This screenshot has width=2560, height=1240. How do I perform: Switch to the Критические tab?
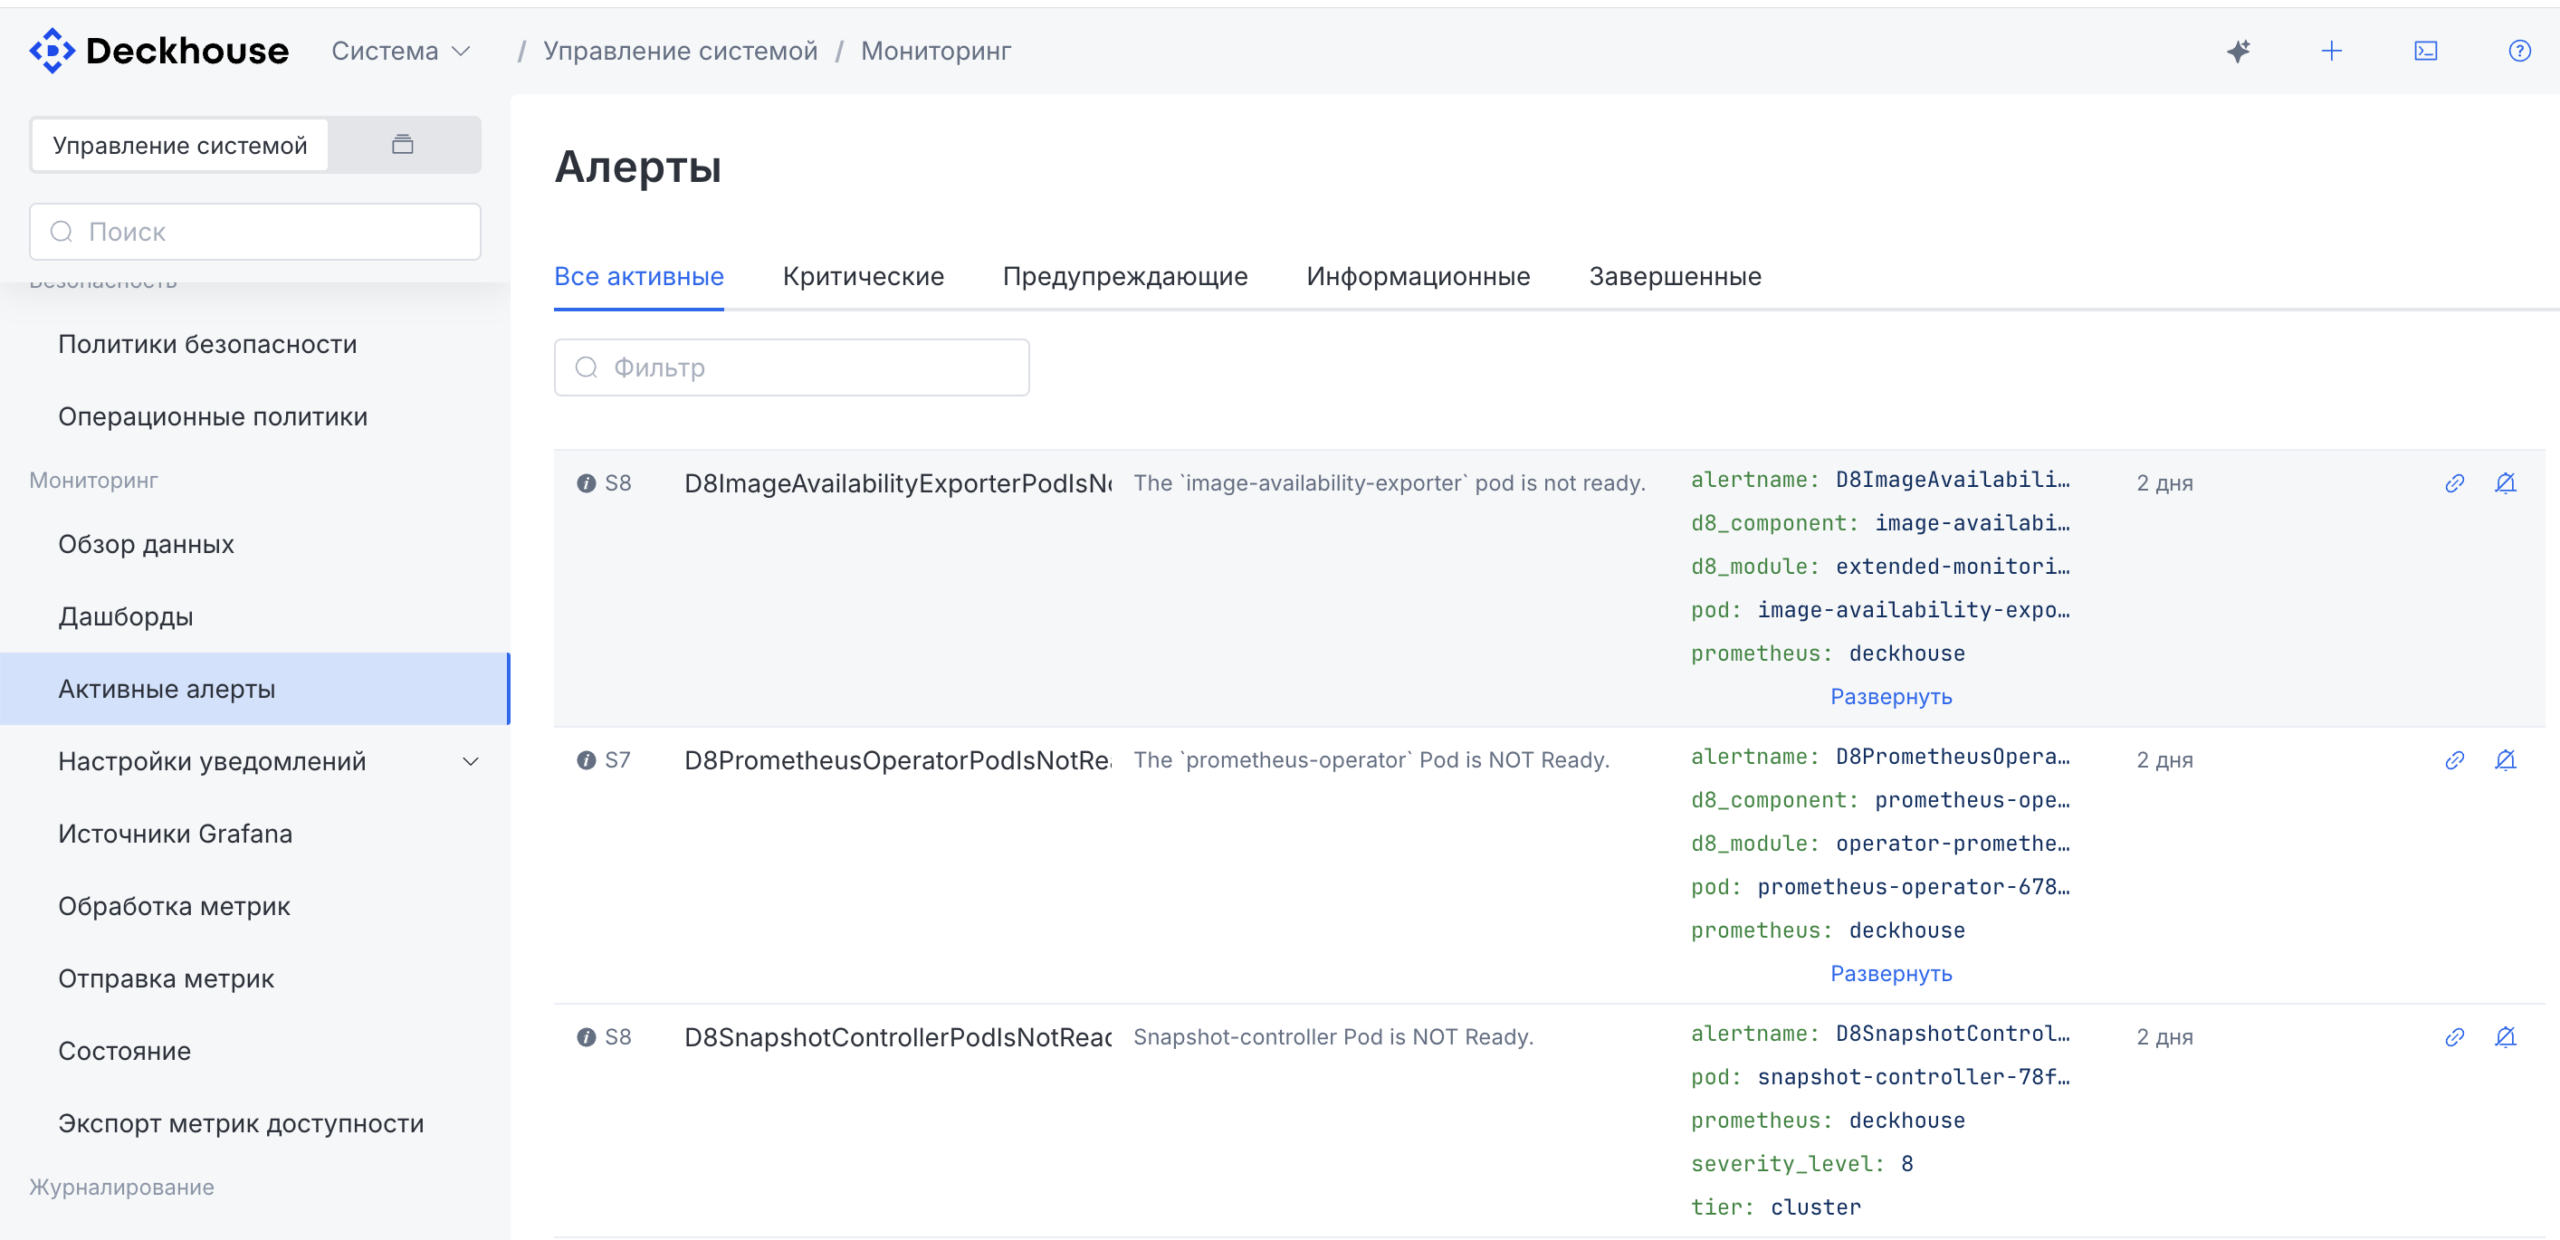[x=863, y=277]
